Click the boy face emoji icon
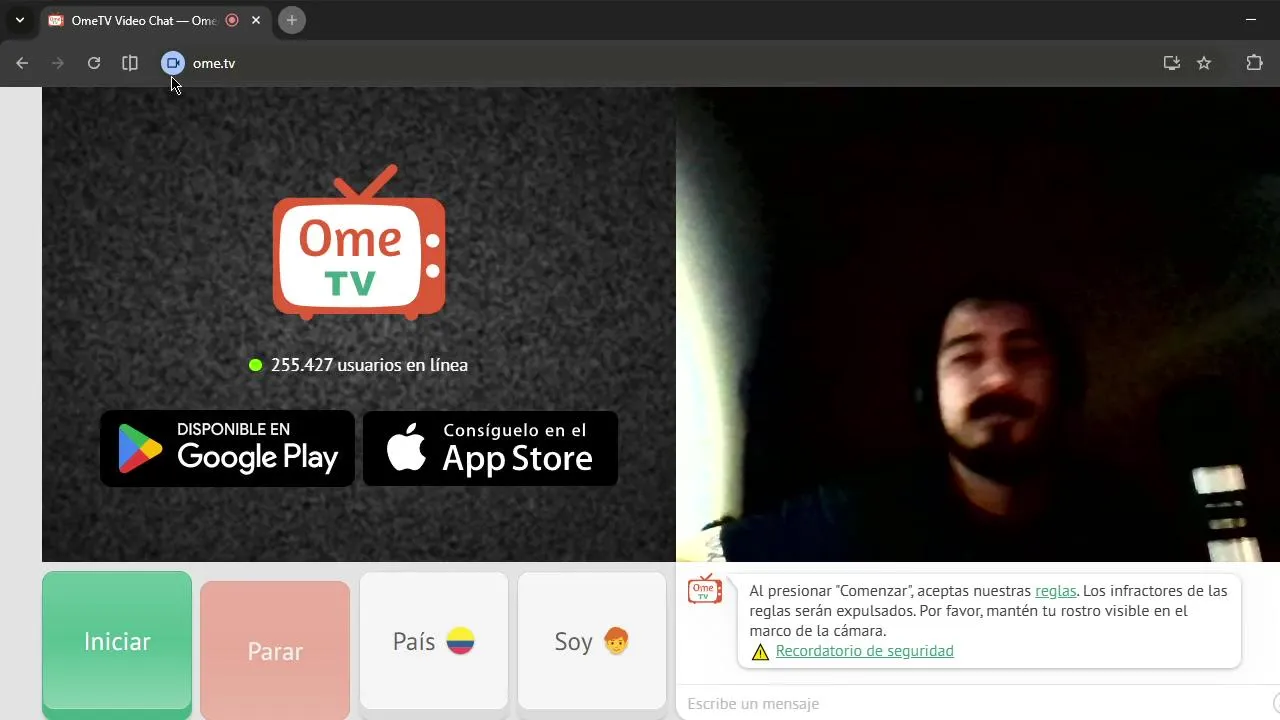 pyautogui.click(x=616, y=641)
